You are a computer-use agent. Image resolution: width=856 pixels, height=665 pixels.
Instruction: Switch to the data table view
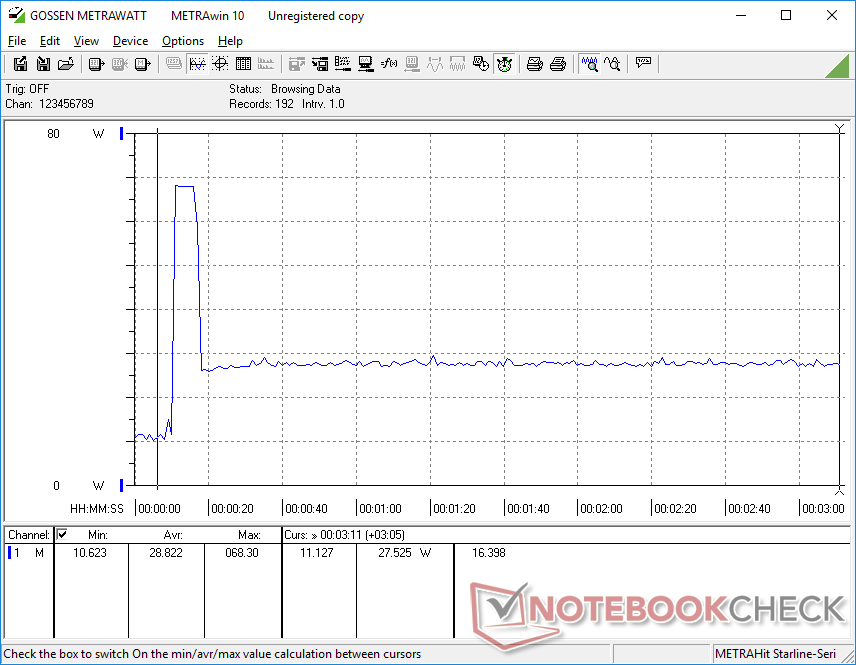click(243, 64)
